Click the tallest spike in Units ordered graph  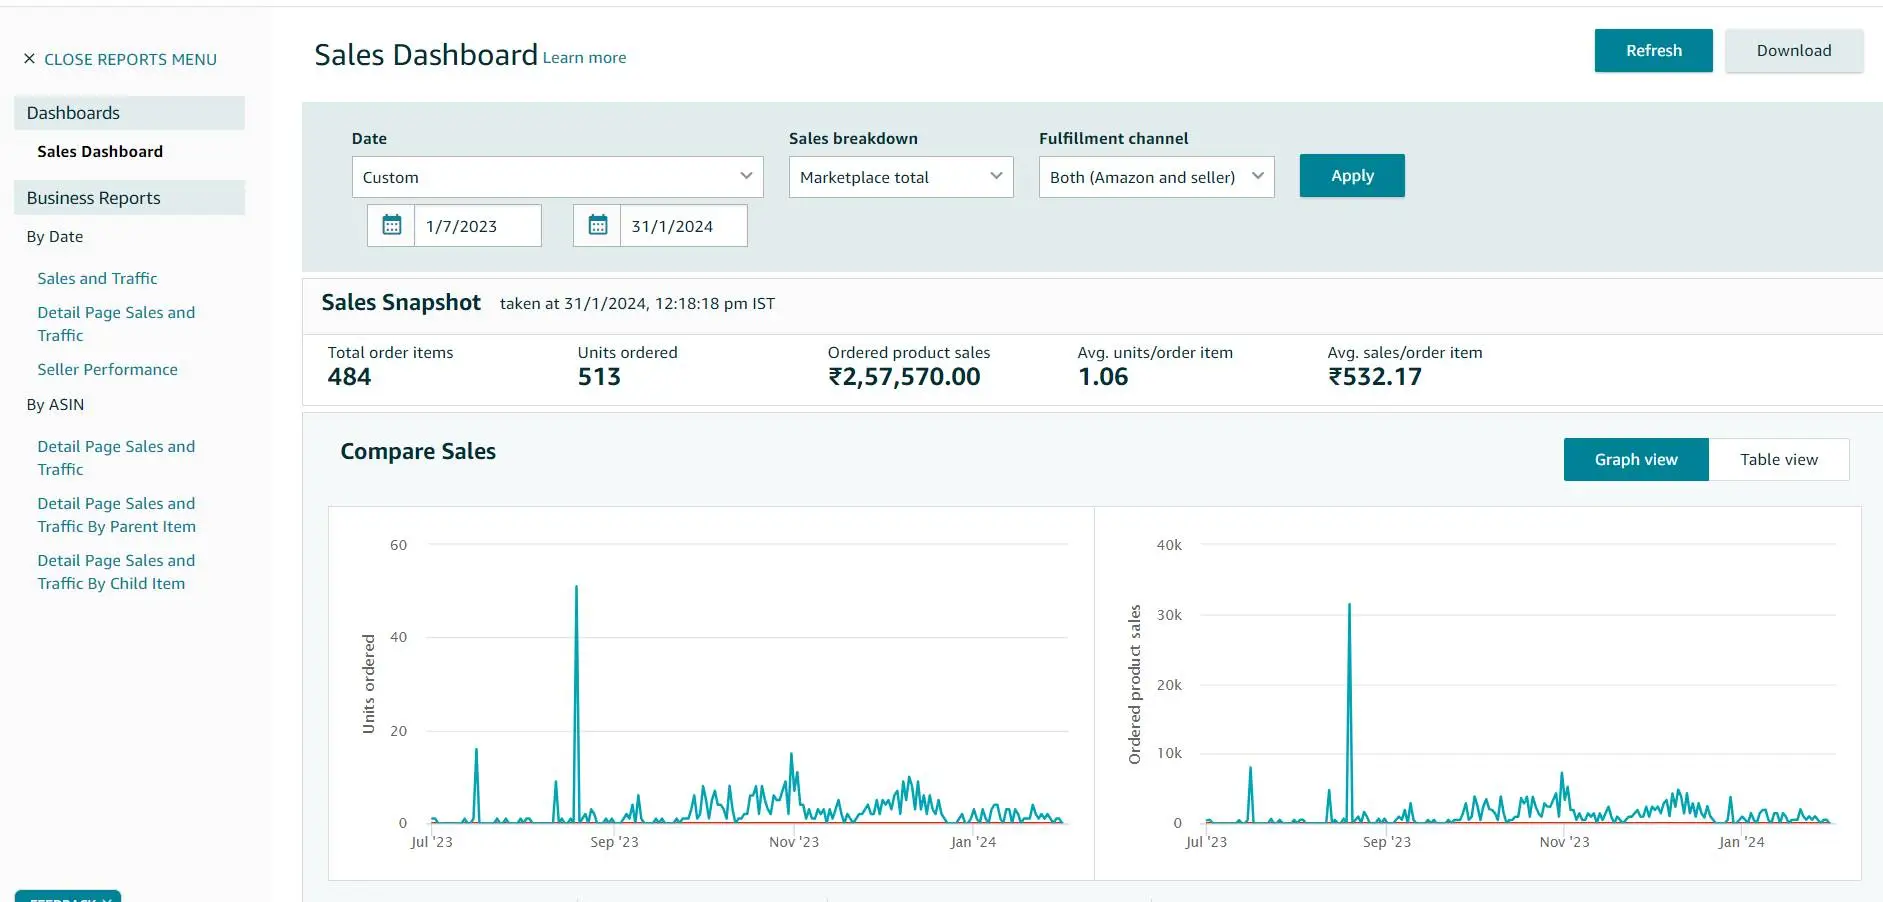pyautogui.click(x=576, y=590)
